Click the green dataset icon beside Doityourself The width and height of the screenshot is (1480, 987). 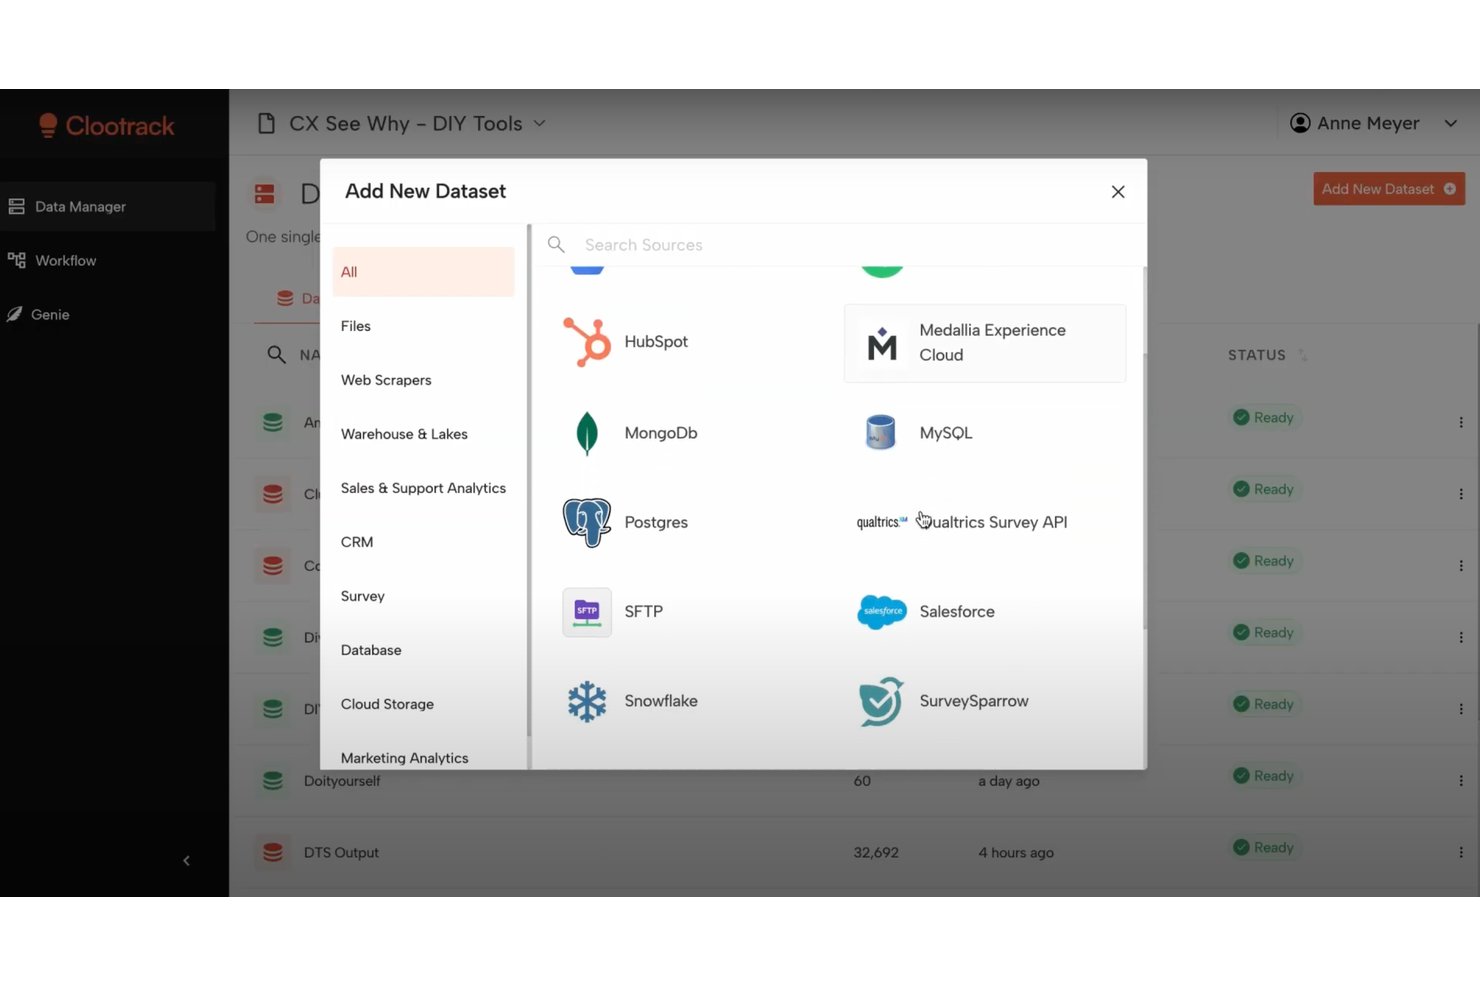272,781
